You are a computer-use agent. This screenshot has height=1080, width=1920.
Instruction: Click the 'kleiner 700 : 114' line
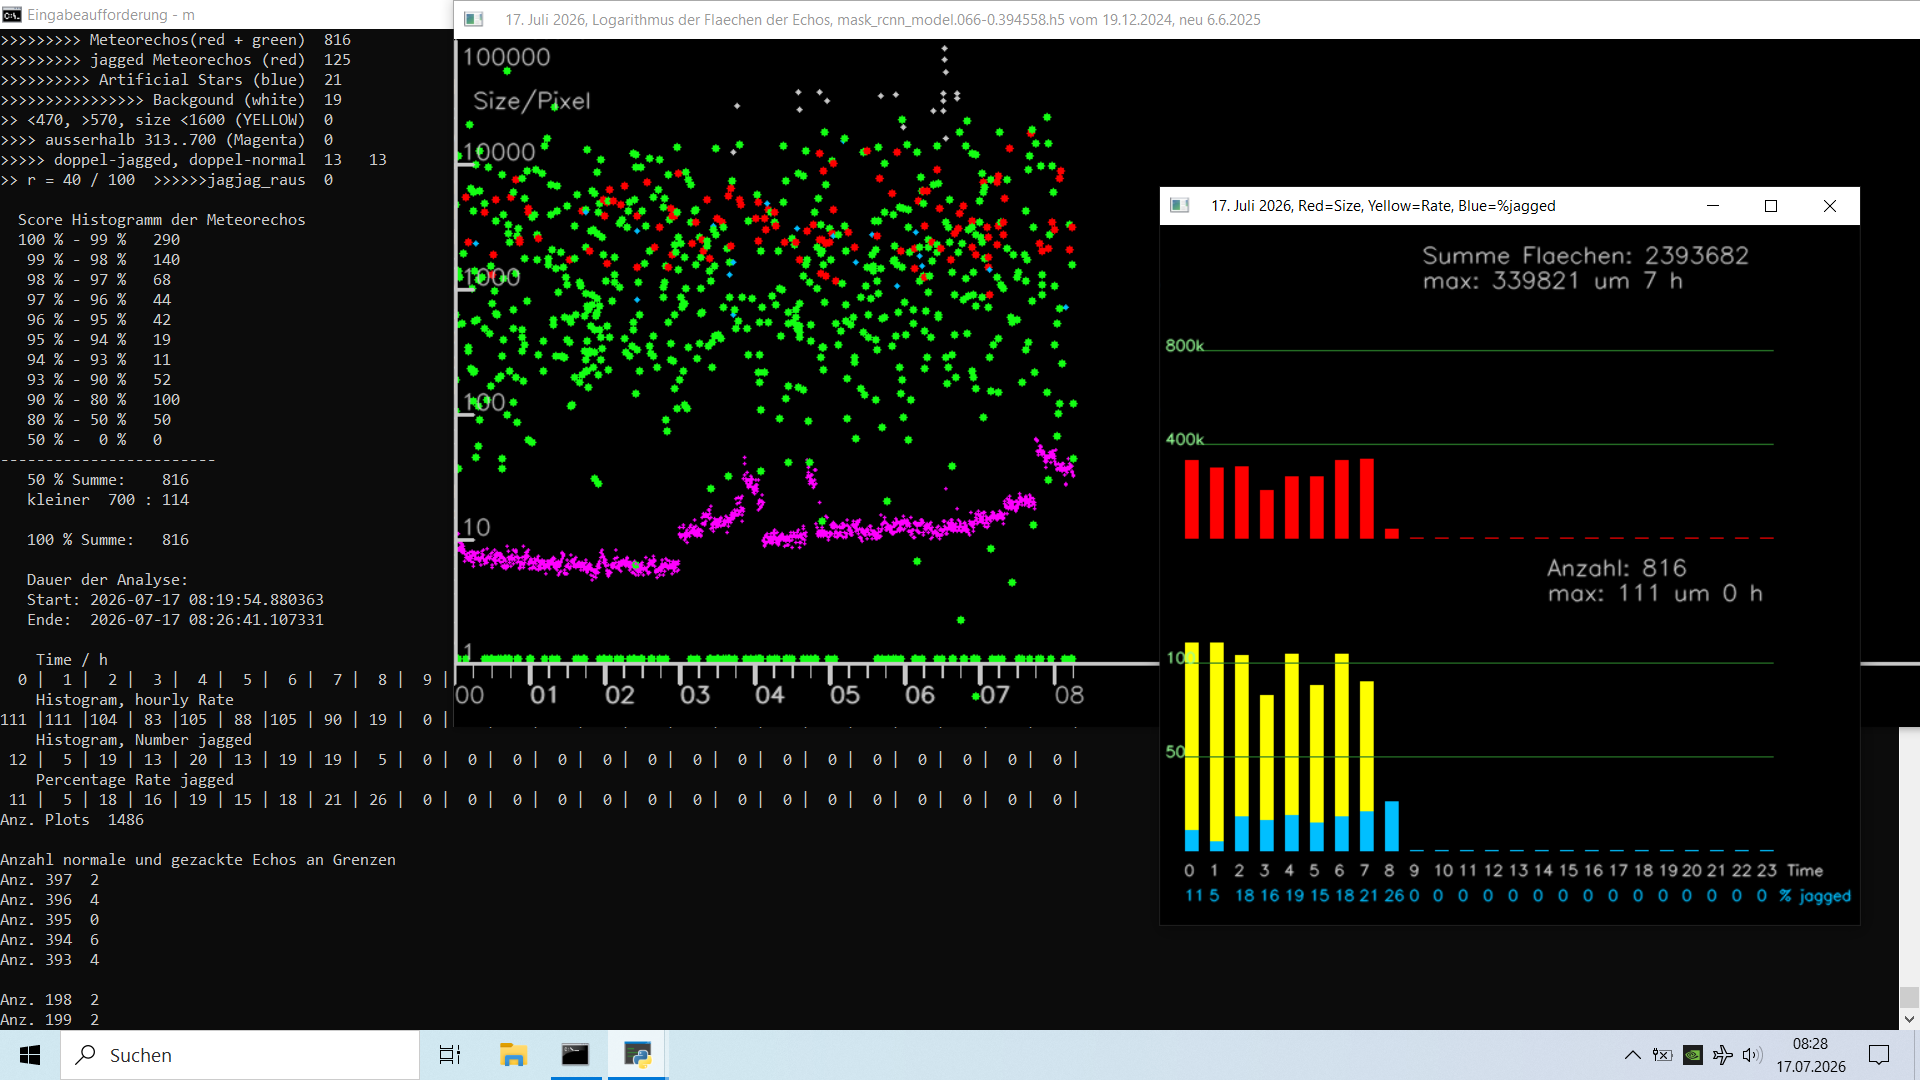click(x=108, y=500)
